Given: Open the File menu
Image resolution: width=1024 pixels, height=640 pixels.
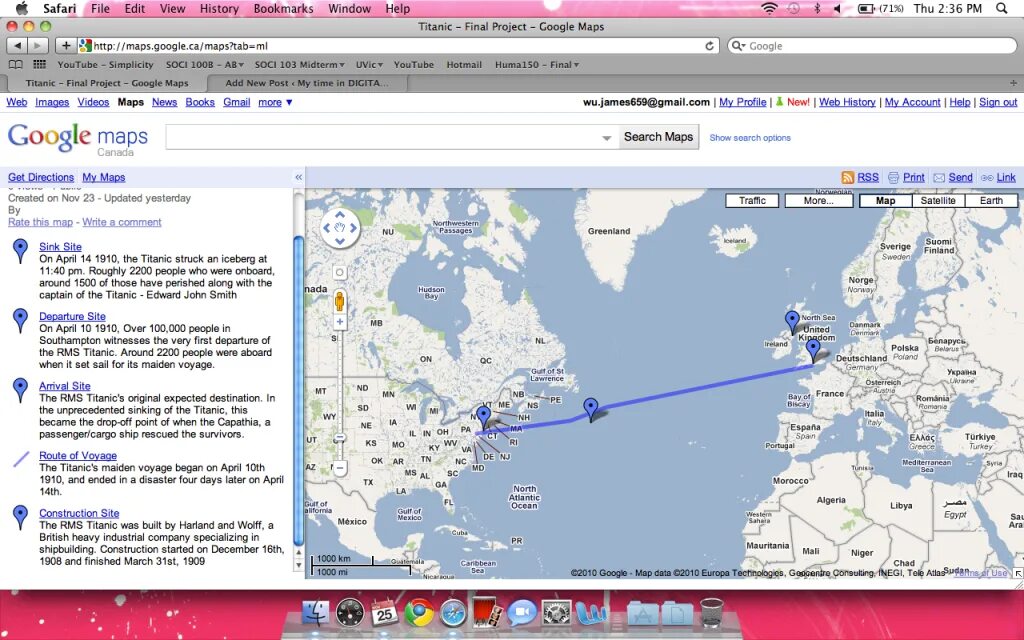Looking at the screenshot, I should (x=100, y=8).
